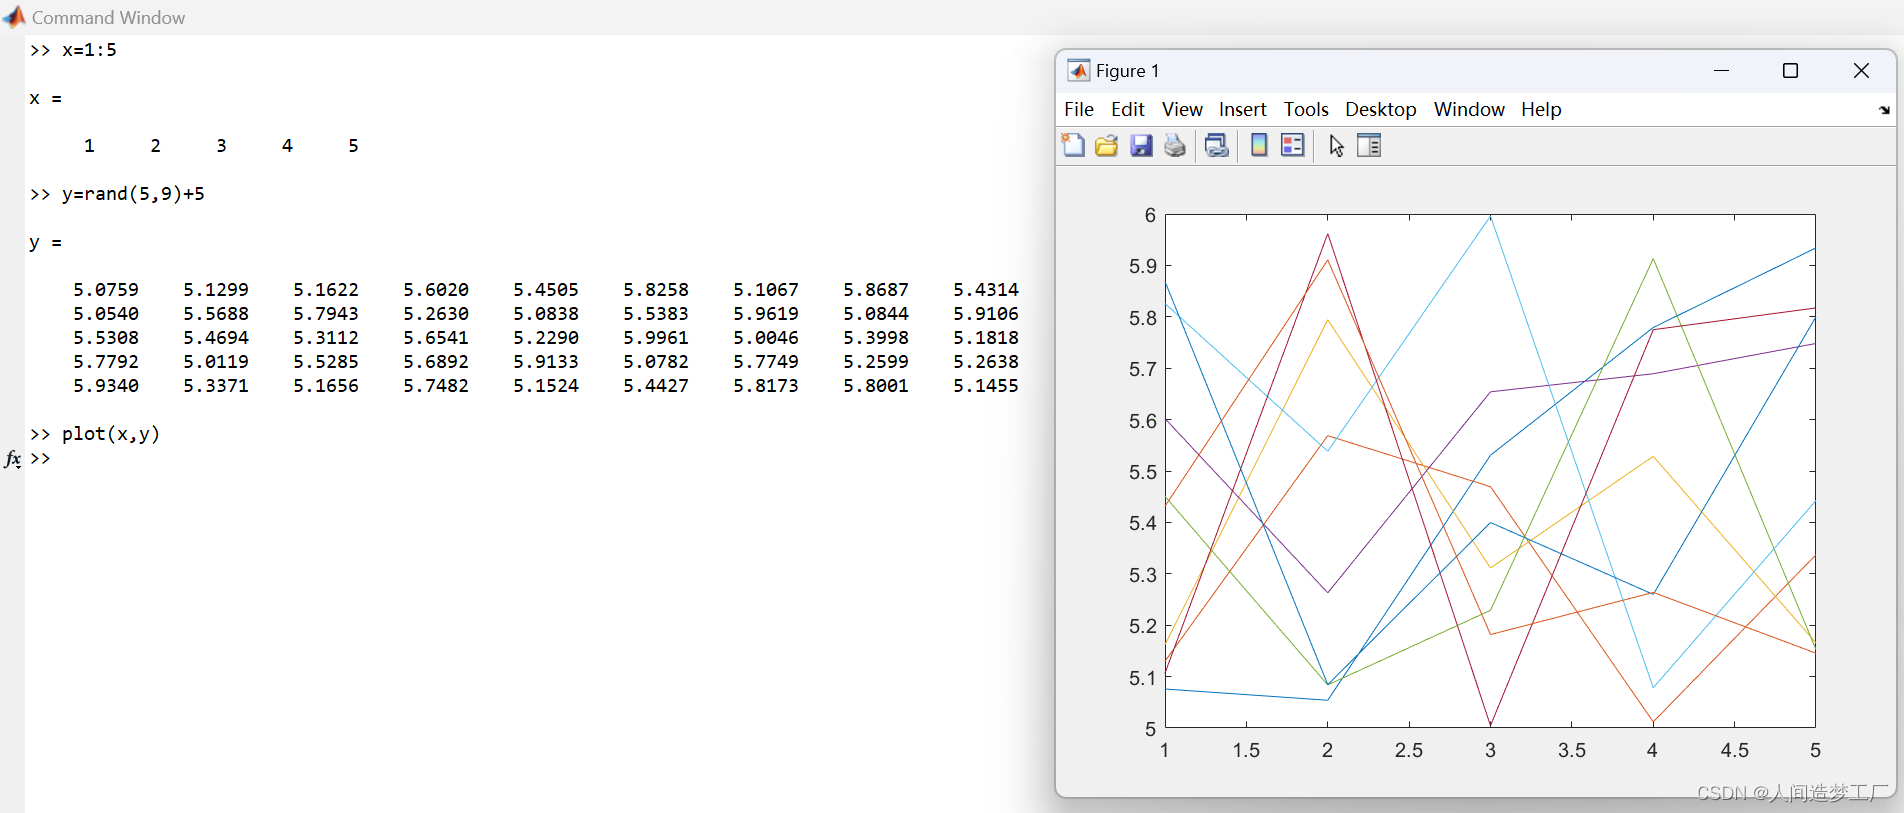Print the figure via the printer icon
The image size is (1904, 813).
coord(1175,146)
